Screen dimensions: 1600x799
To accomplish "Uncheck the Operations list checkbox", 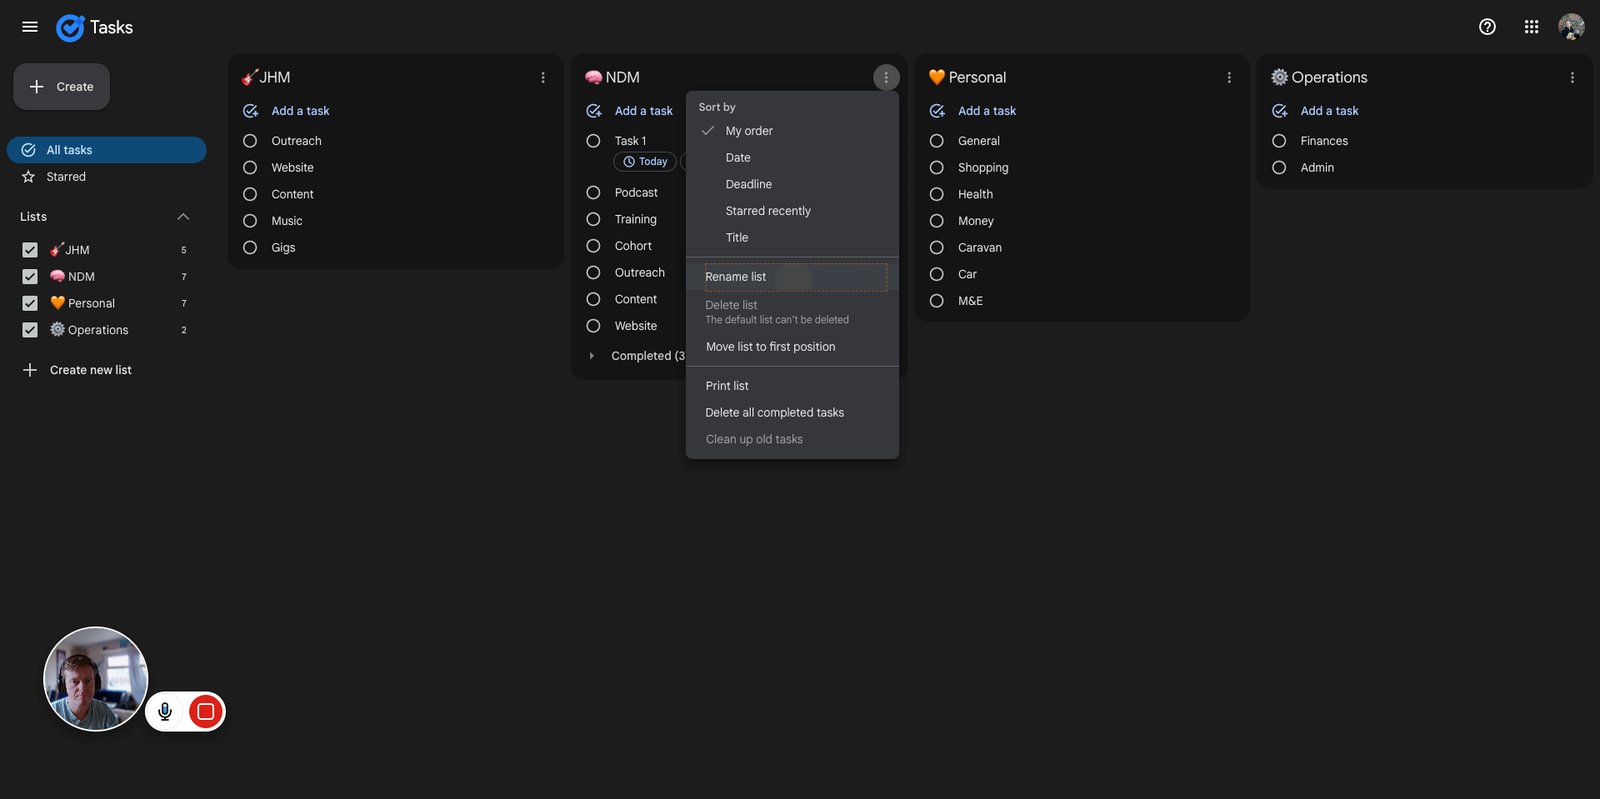I will (30, 330).
